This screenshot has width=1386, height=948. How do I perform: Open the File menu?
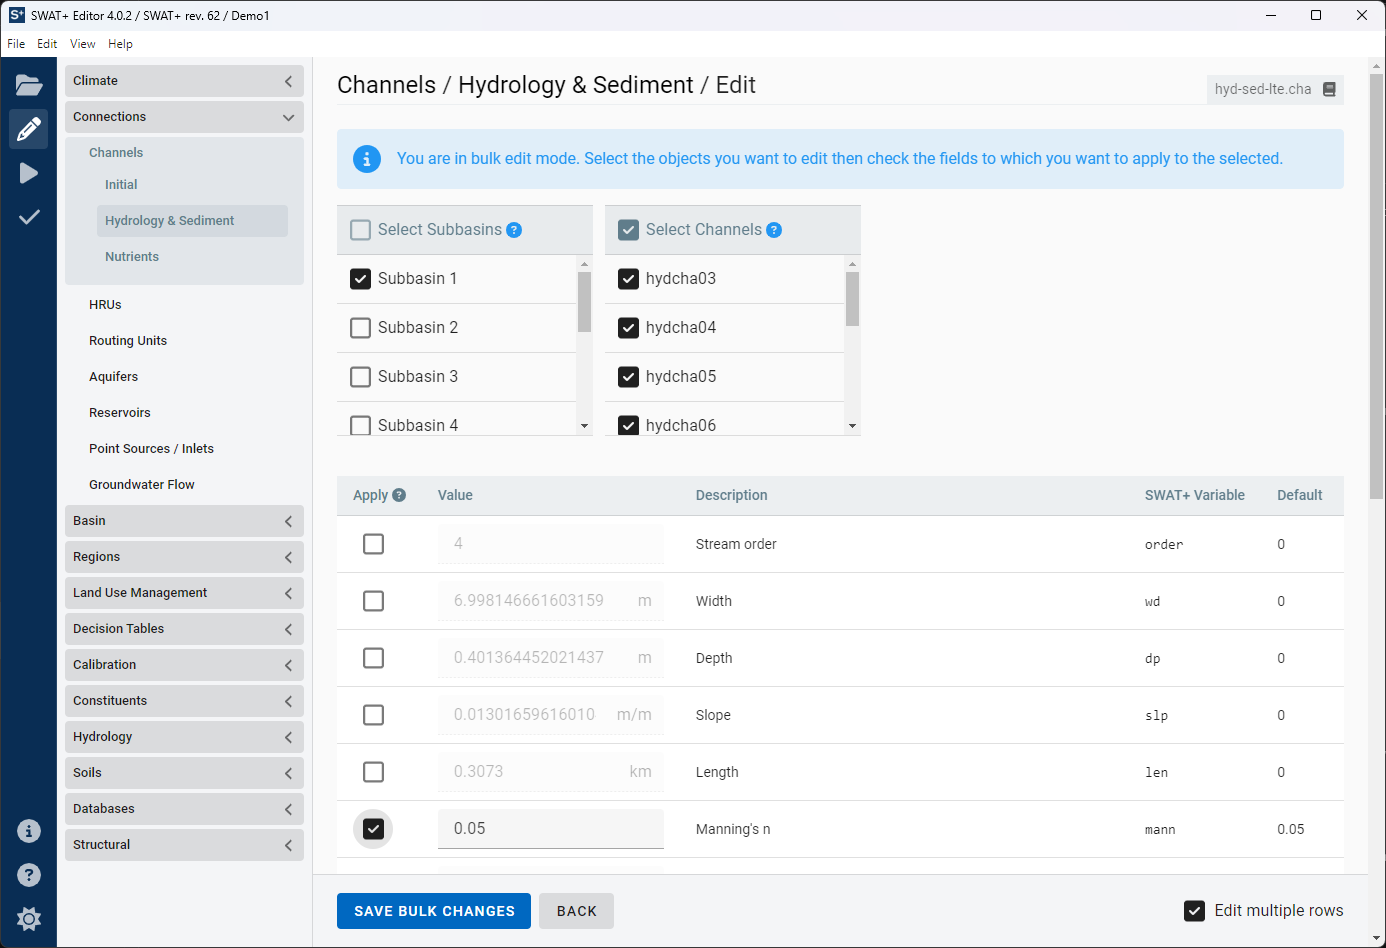point(16,44)
